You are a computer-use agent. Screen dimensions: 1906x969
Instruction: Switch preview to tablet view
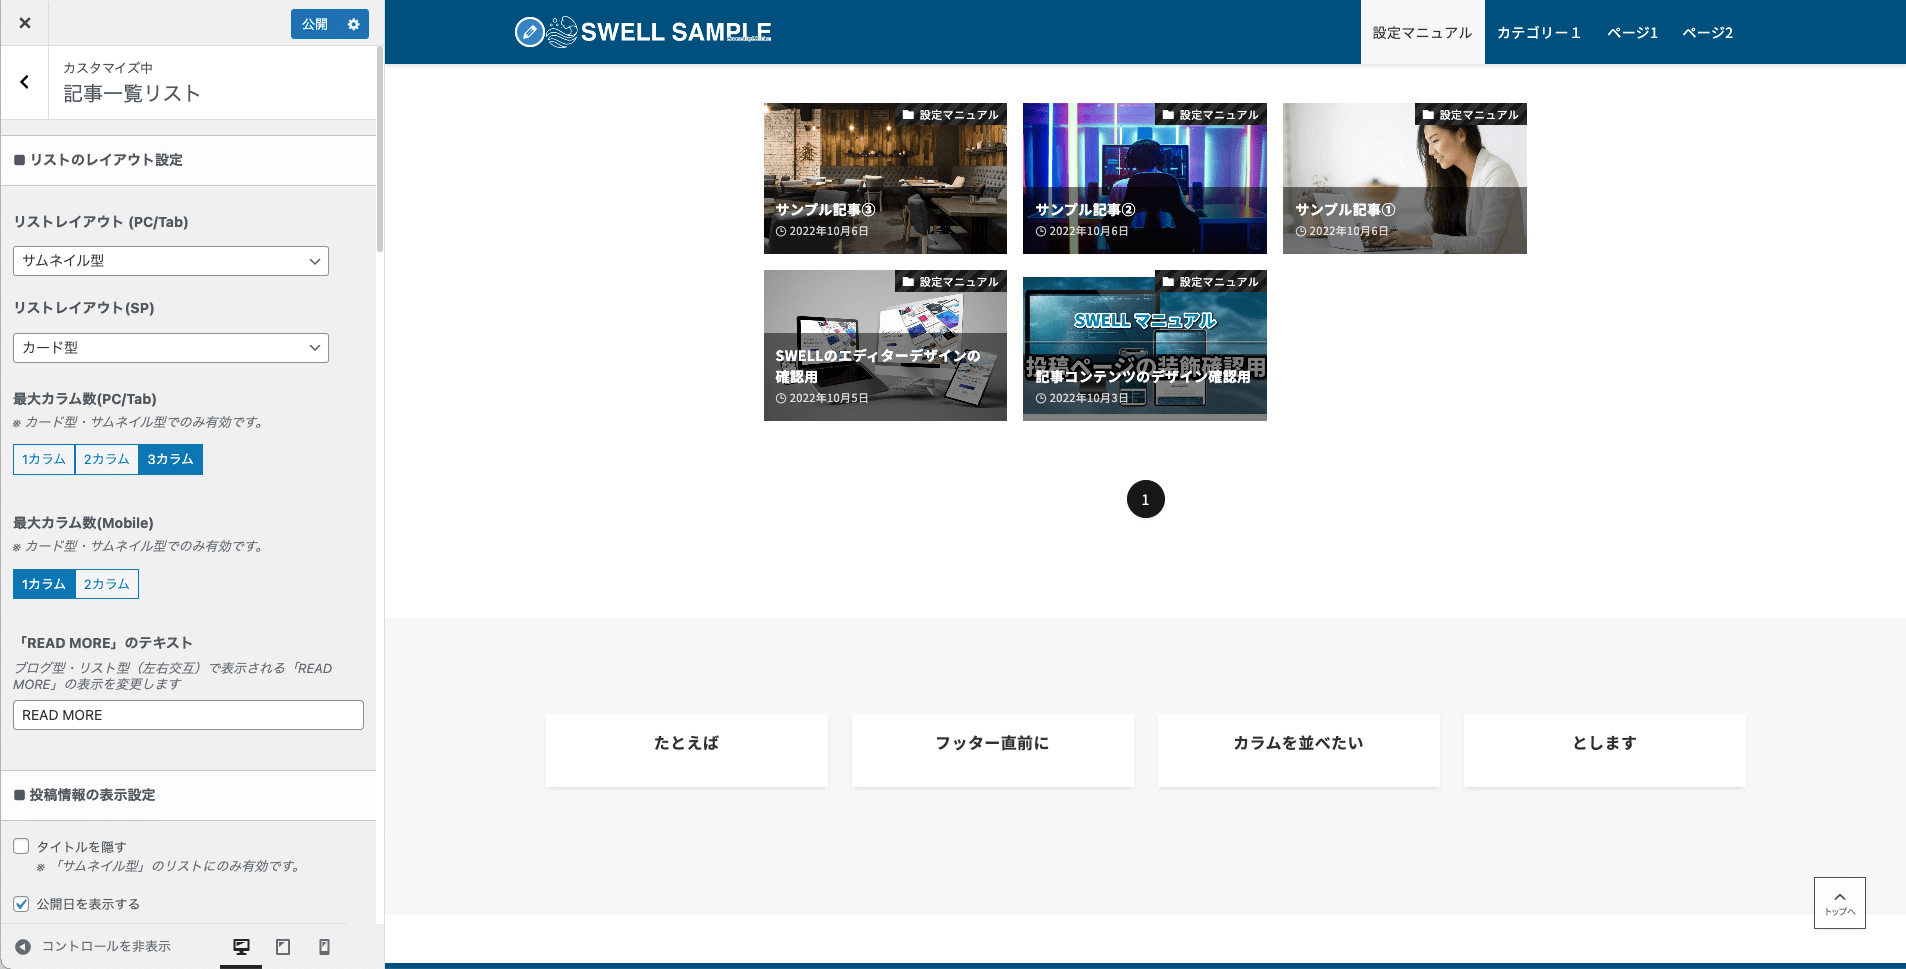tap(283, 945)
